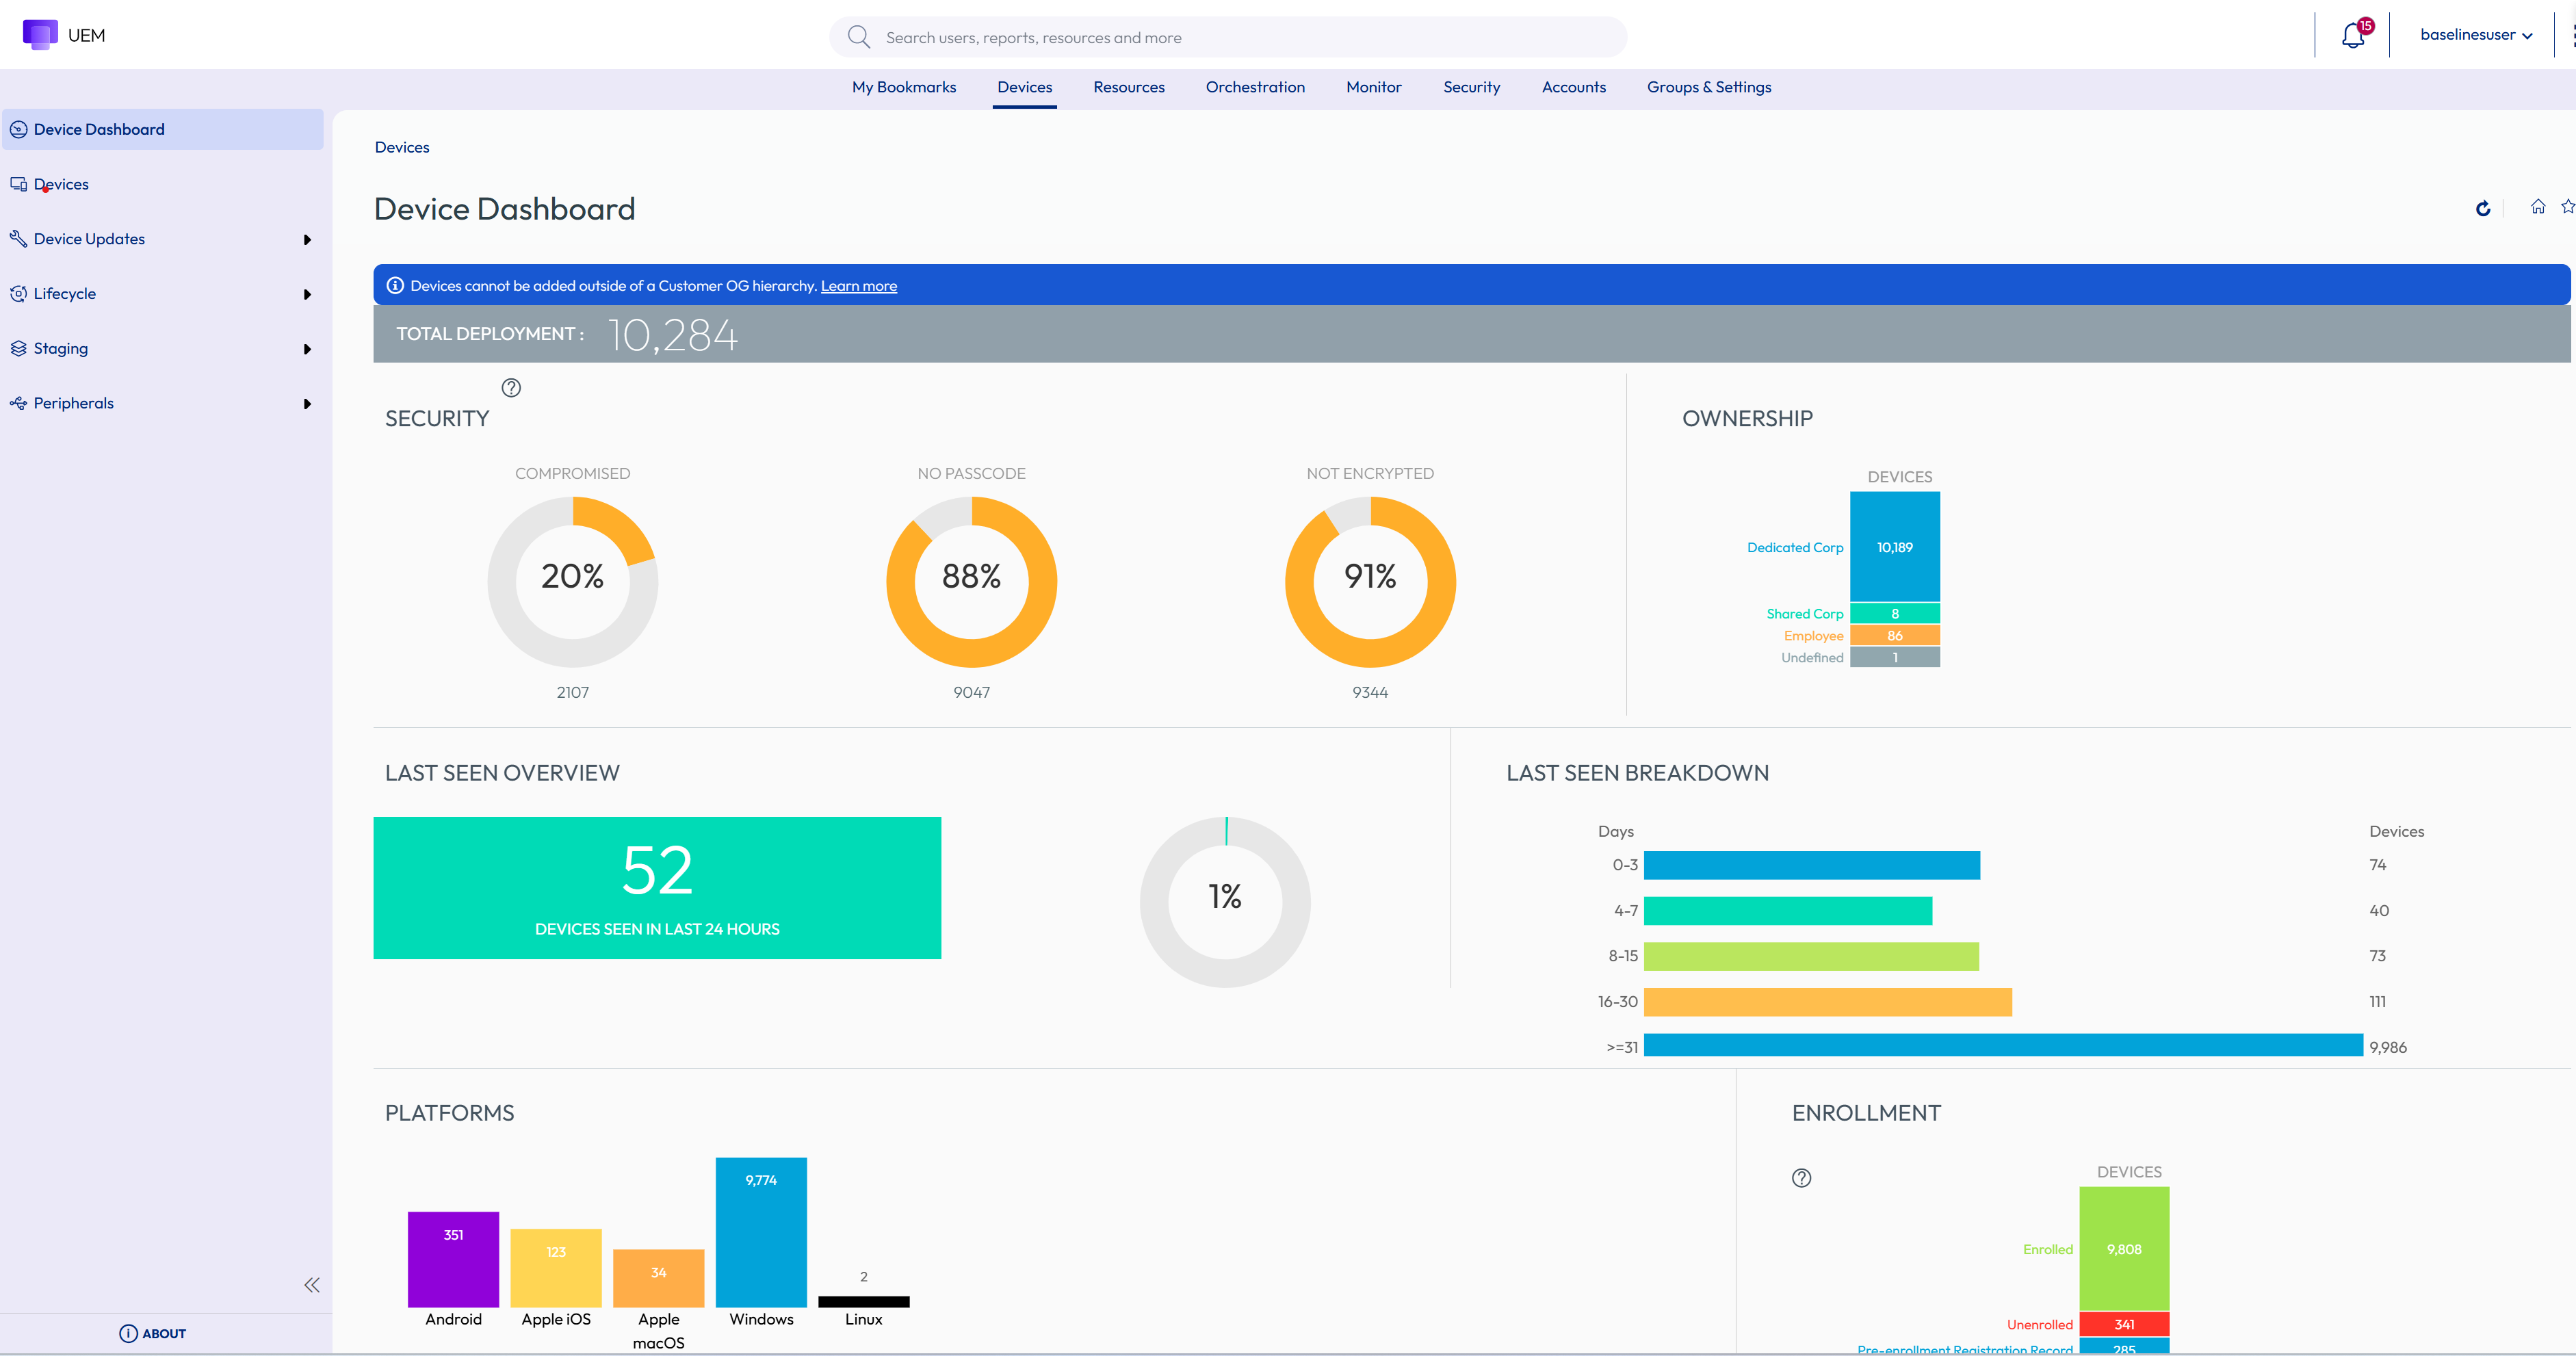Select the Devices top navigation tab
This screenshot has height=1356, width=2576.
coord(1024,87)
